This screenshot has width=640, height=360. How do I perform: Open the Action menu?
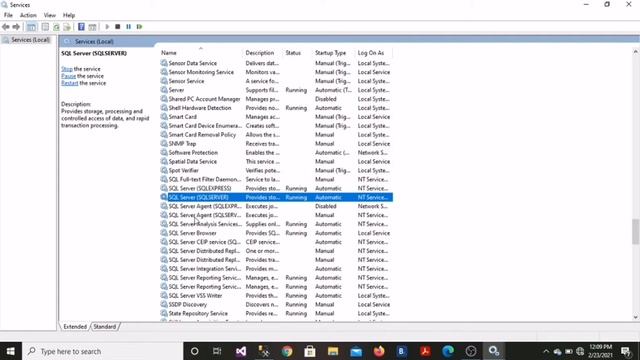pyautogui.click(x=28, y=15)
